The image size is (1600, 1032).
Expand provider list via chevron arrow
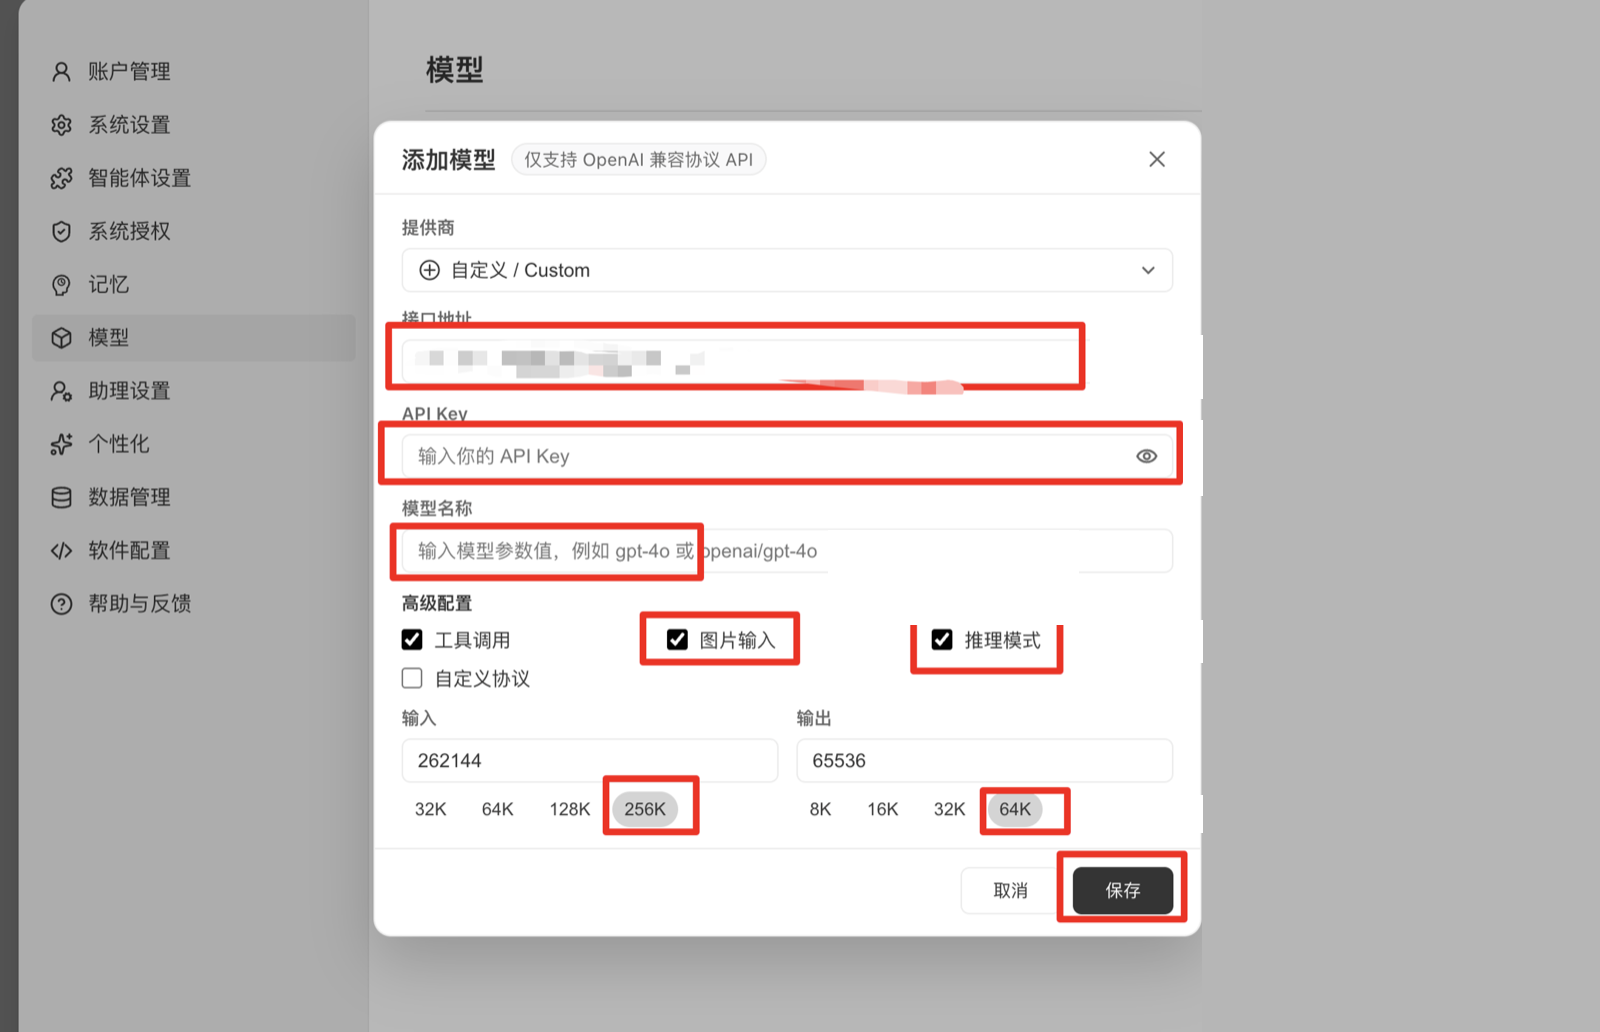click(x=1148, y=270)
